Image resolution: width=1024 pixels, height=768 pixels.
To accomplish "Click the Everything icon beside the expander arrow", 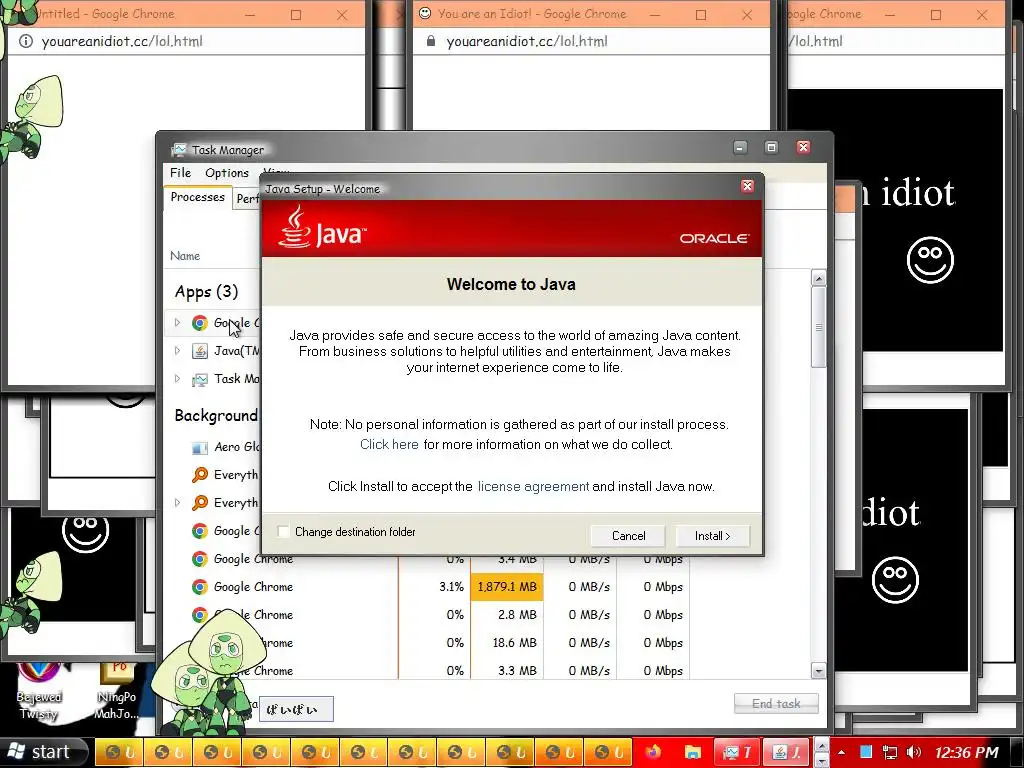I will point(200,503).
